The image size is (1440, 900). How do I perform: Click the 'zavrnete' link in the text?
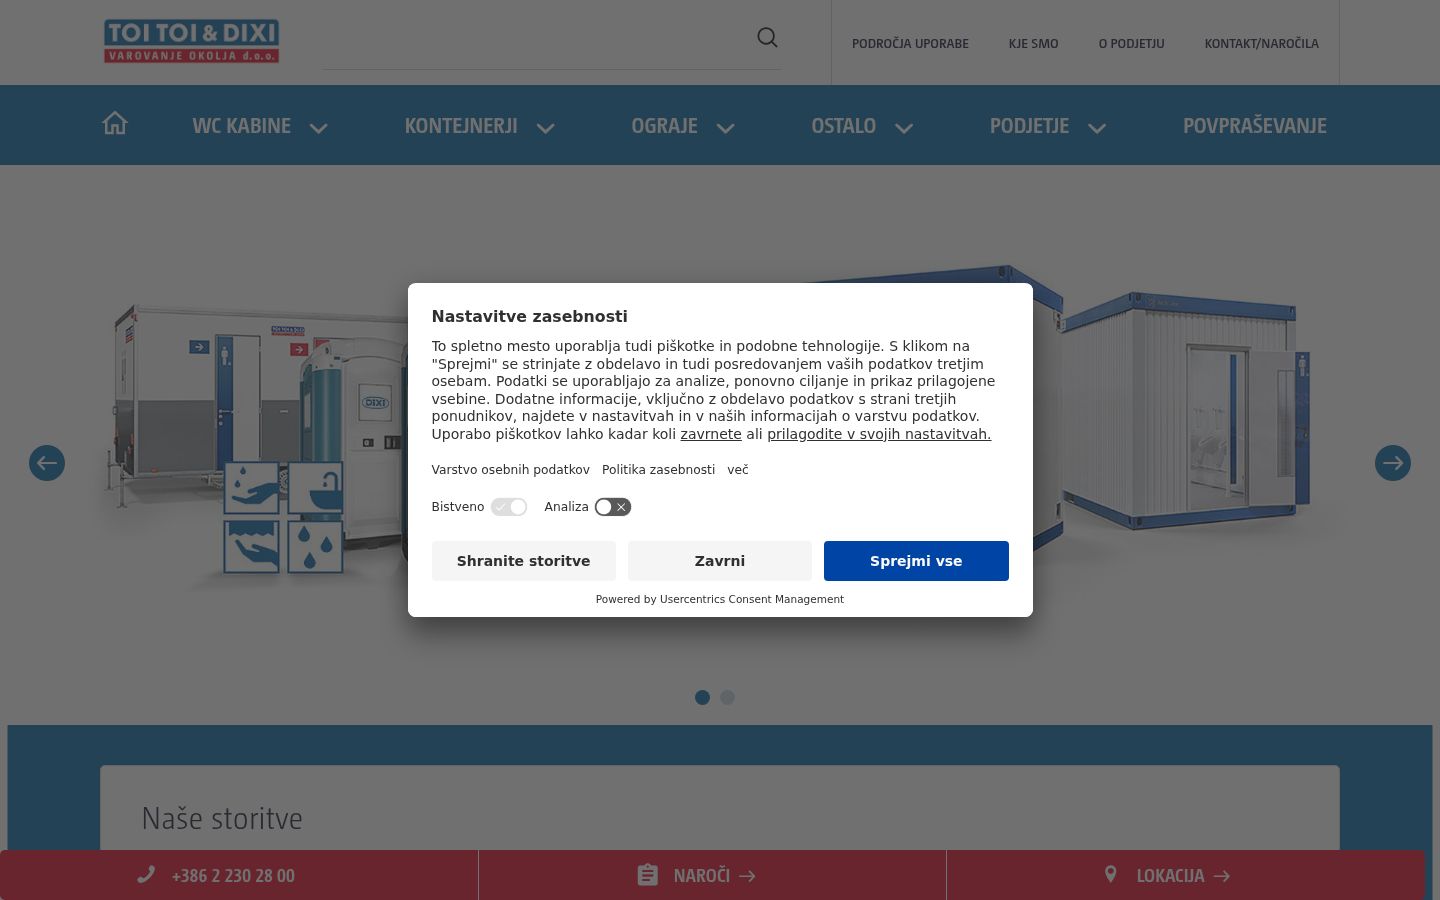pyautogui.click(x=711, y=434)
